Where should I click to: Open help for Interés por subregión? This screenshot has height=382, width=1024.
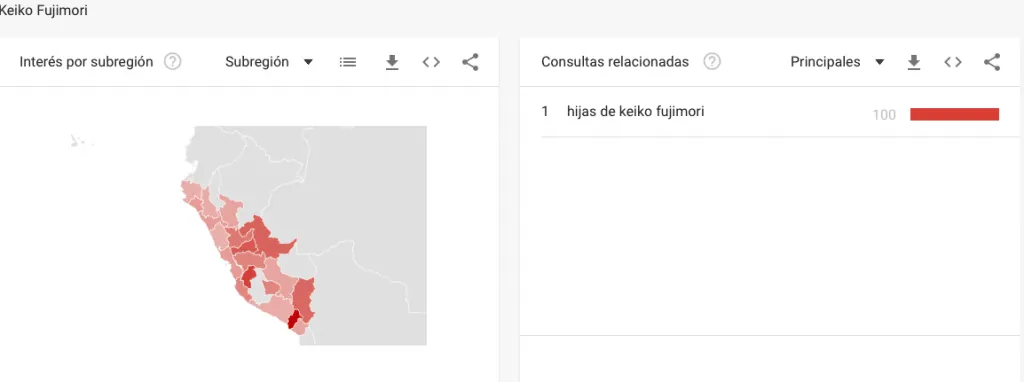tap(172, 62)
